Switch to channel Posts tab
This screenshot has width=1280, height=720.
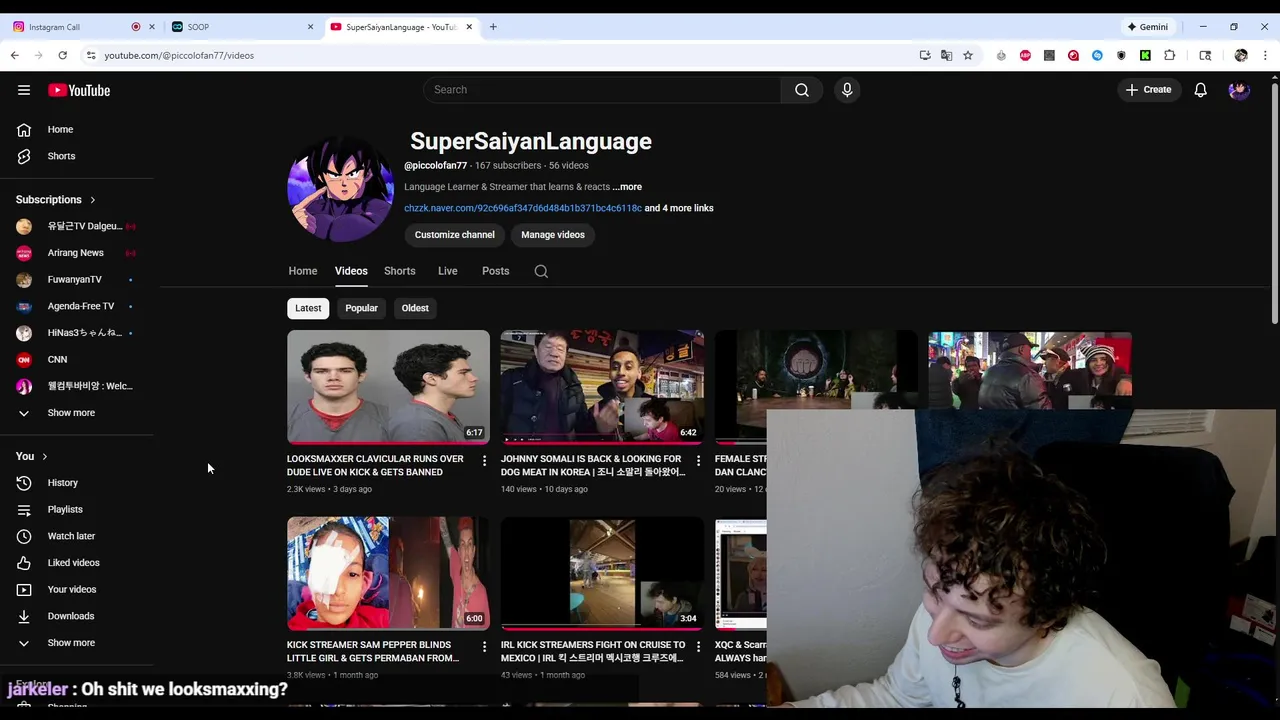pyautogui.click(x=495, y=271)
